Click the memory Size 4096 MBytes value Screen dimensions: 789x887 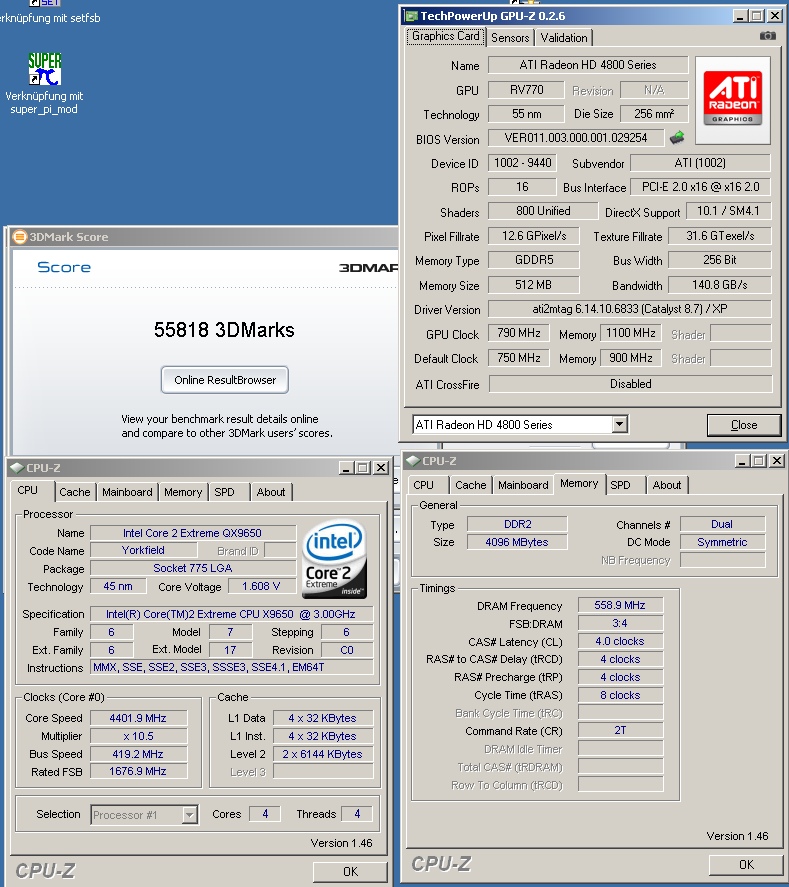coord(517,542)
